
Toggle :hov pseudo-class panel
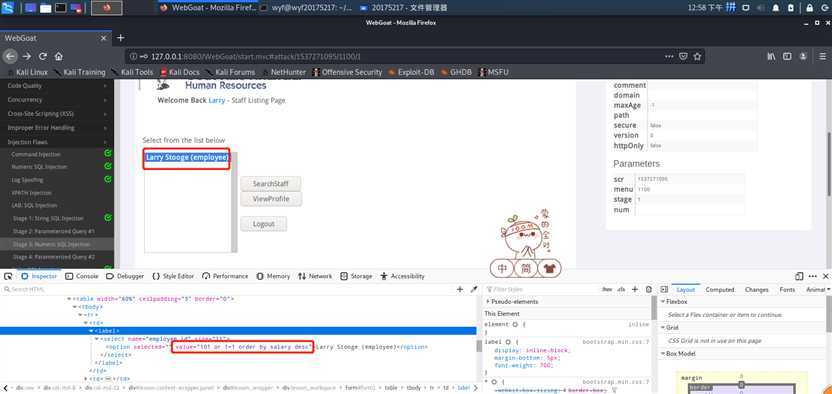coord(607,290)
